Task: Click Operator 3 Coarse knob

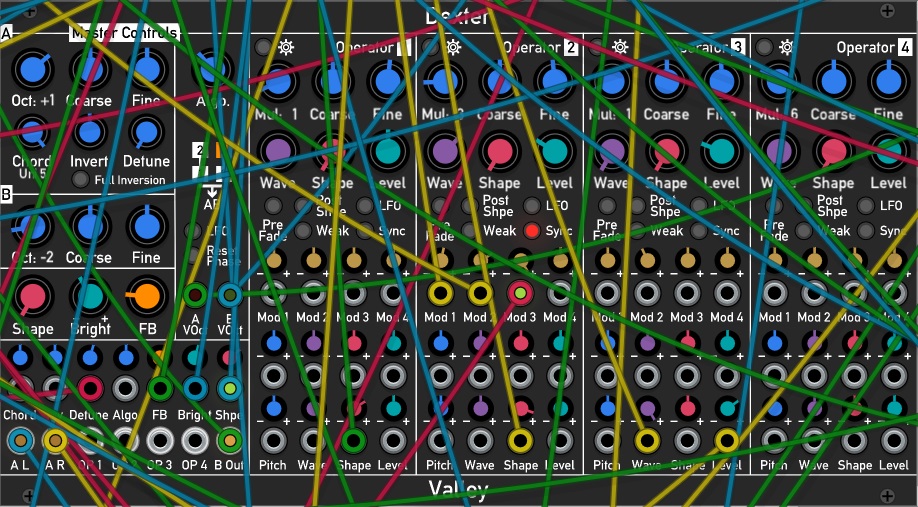Action: pyautogui.click(x=666, y=80)
